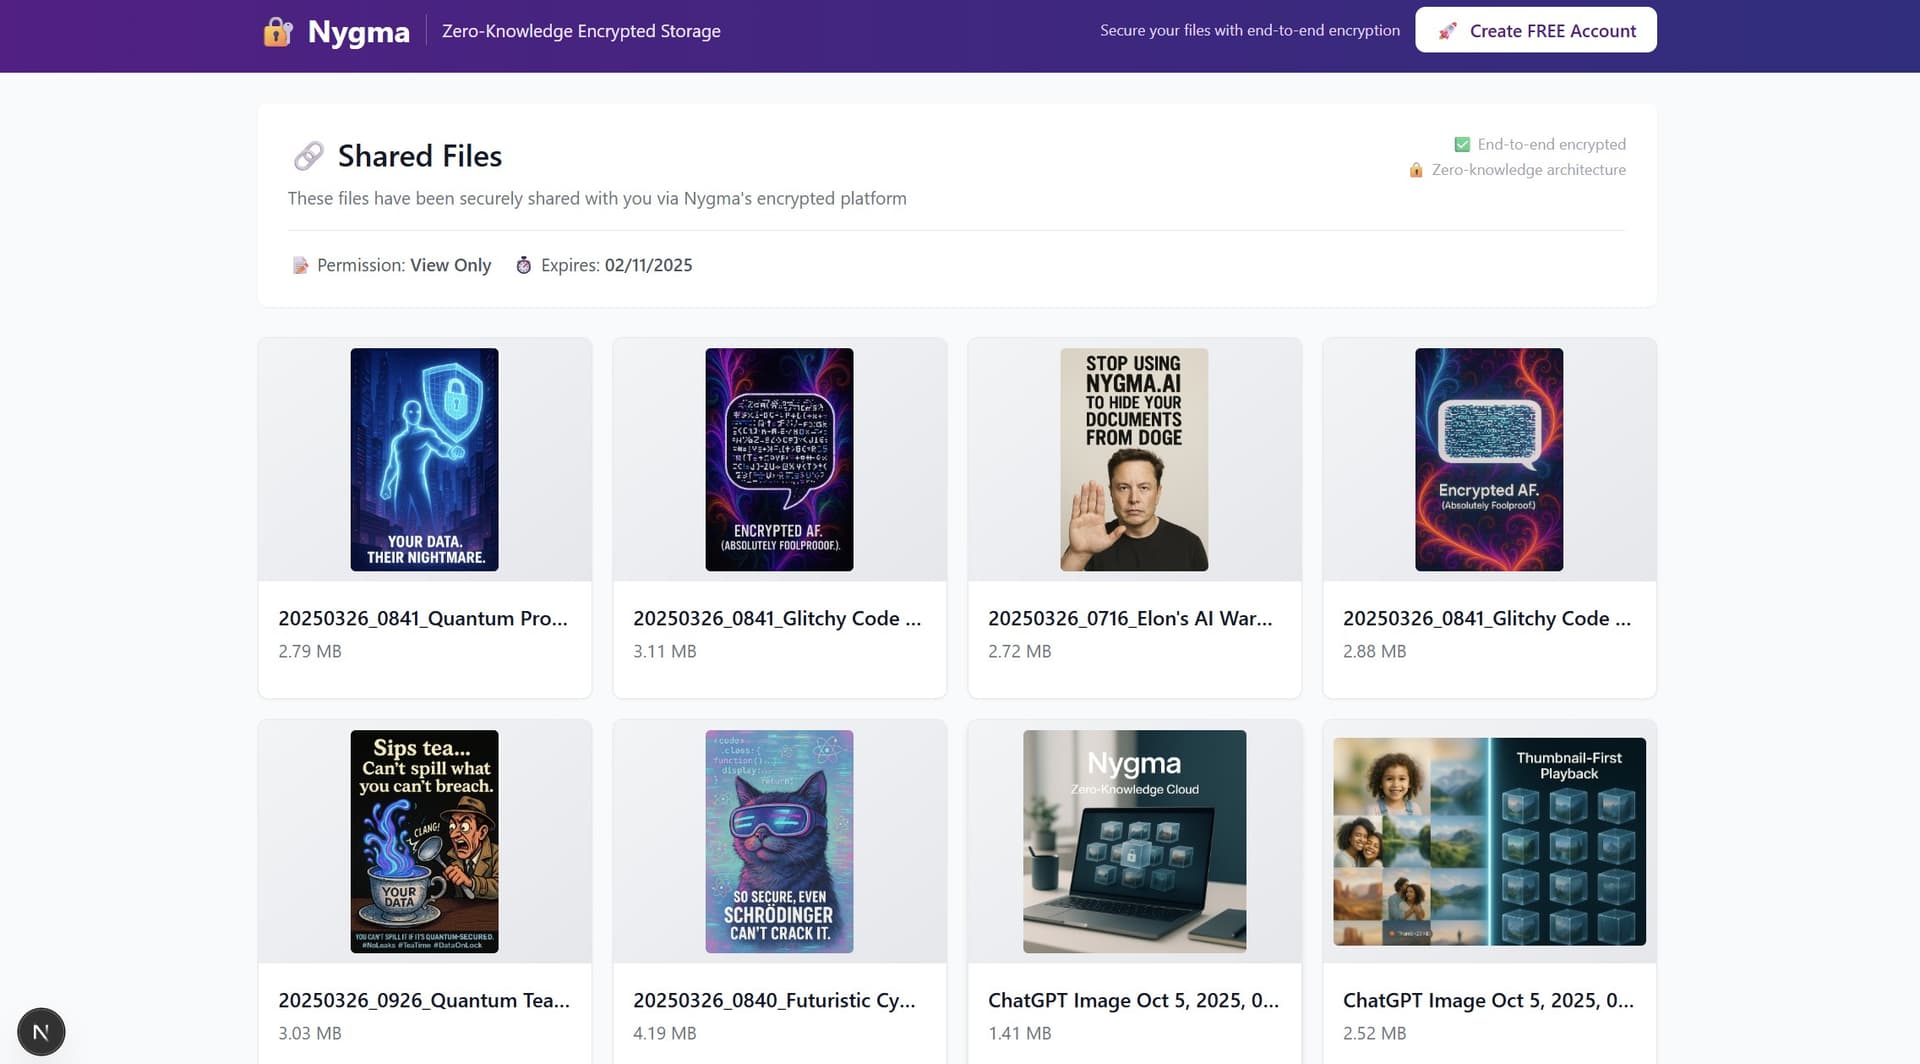Click the notepad icon next to Permission
Image resolution: width=1920 pixels, height=1064 pixels.
(x=300, y=265)
